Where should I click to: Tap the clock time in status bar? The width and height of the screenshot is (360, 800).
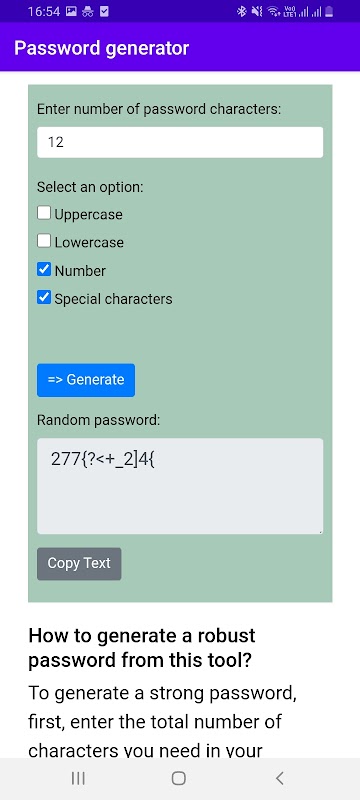coord(44,11)
